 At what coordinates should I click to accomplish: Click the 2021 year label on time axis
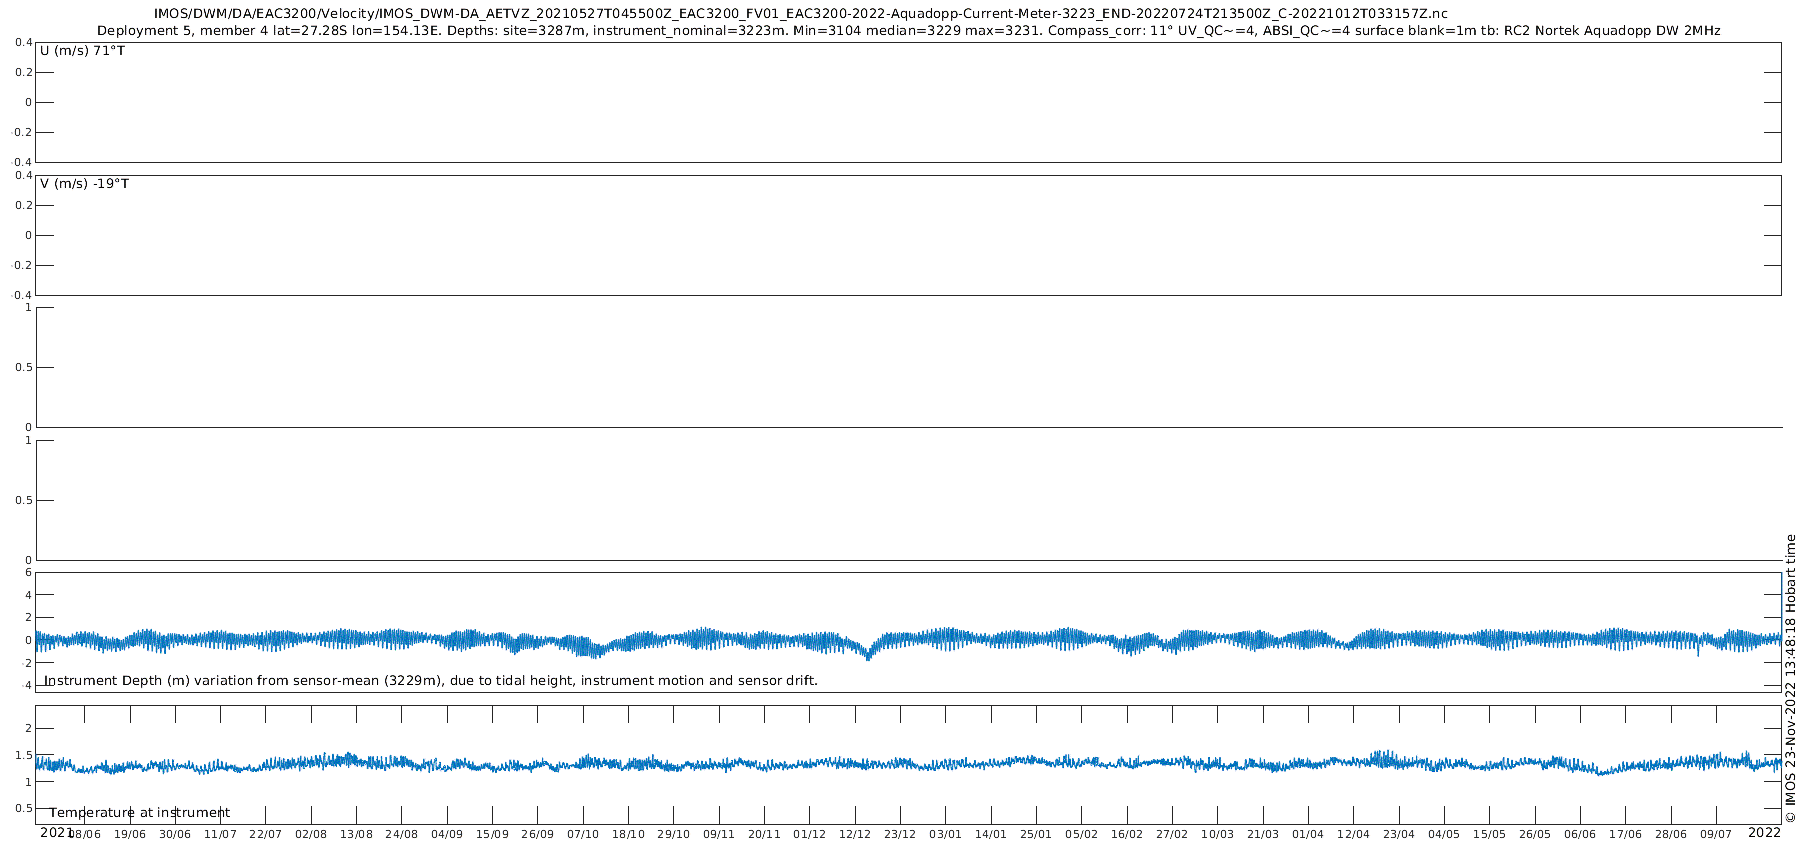(56, 832)
